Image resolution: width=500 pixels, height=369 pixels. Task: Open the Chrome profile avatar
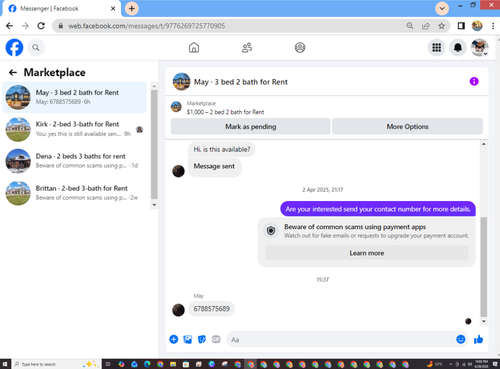[x=477, y=26]
